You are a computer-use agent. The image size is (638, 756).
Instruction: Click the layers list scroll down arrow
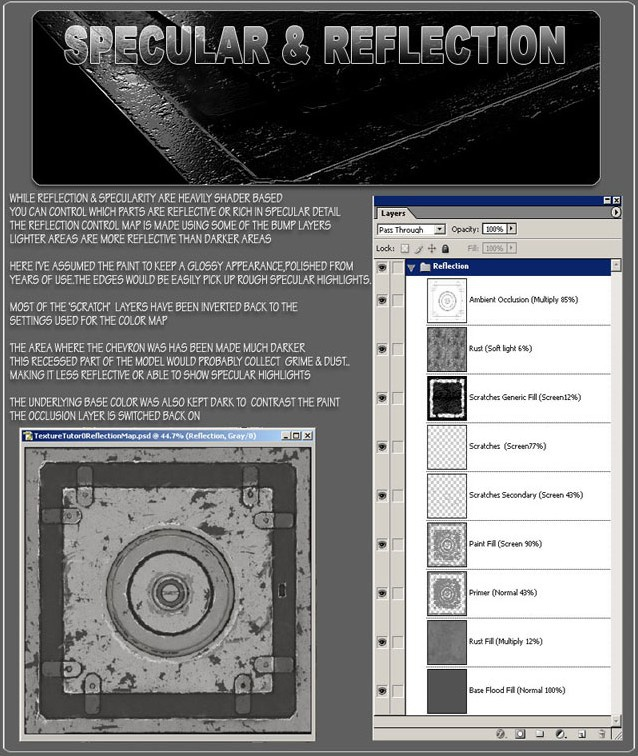point(616,719)
